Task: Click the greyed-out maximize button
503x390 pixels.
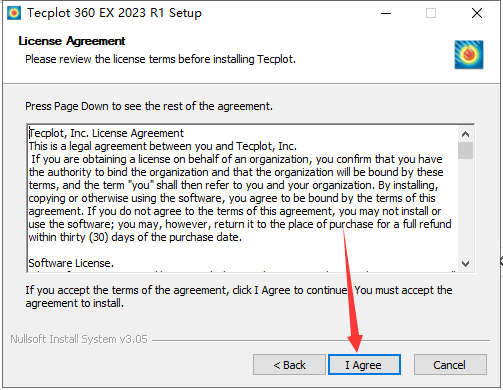Action: [431, 13]
